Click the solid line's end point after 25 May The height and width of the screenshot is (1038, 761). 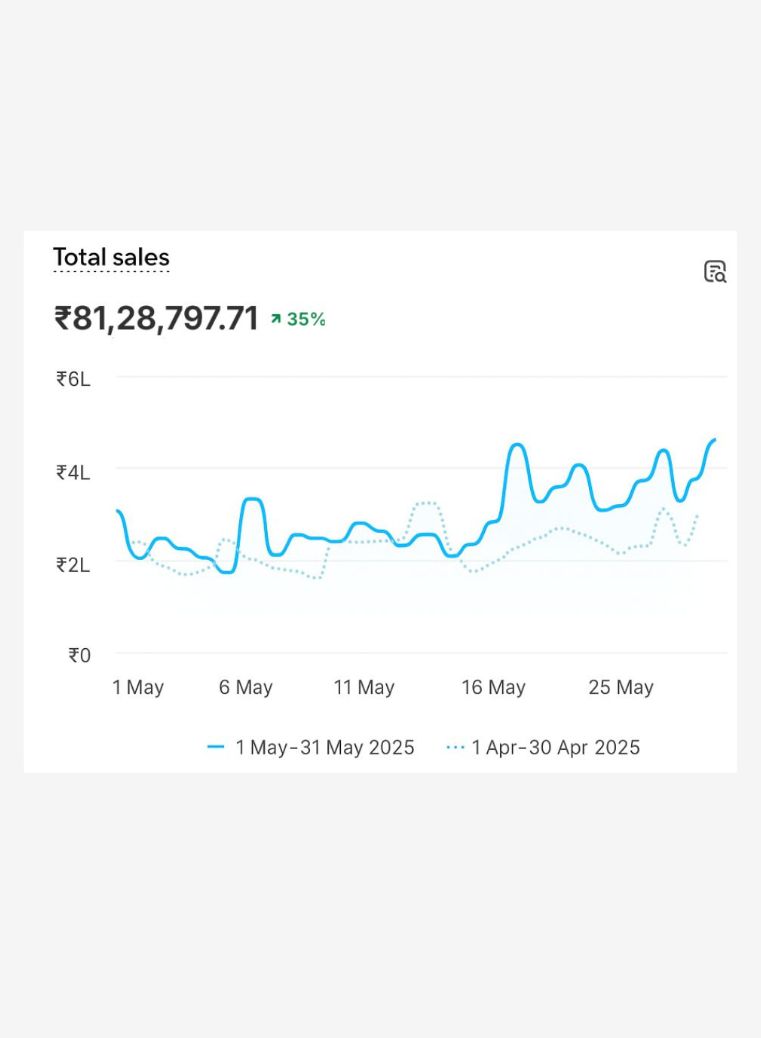tap(714, 440)
